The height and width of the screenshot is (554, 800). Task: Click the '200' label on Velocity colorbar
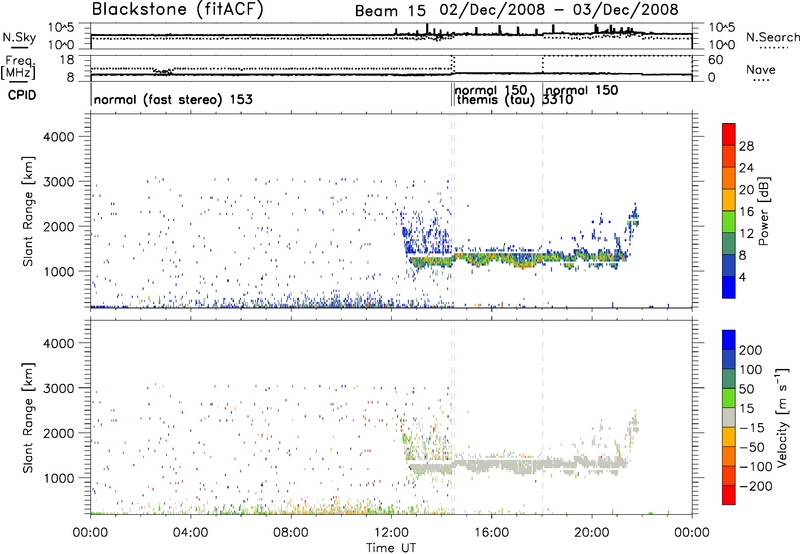click(751, 350)
